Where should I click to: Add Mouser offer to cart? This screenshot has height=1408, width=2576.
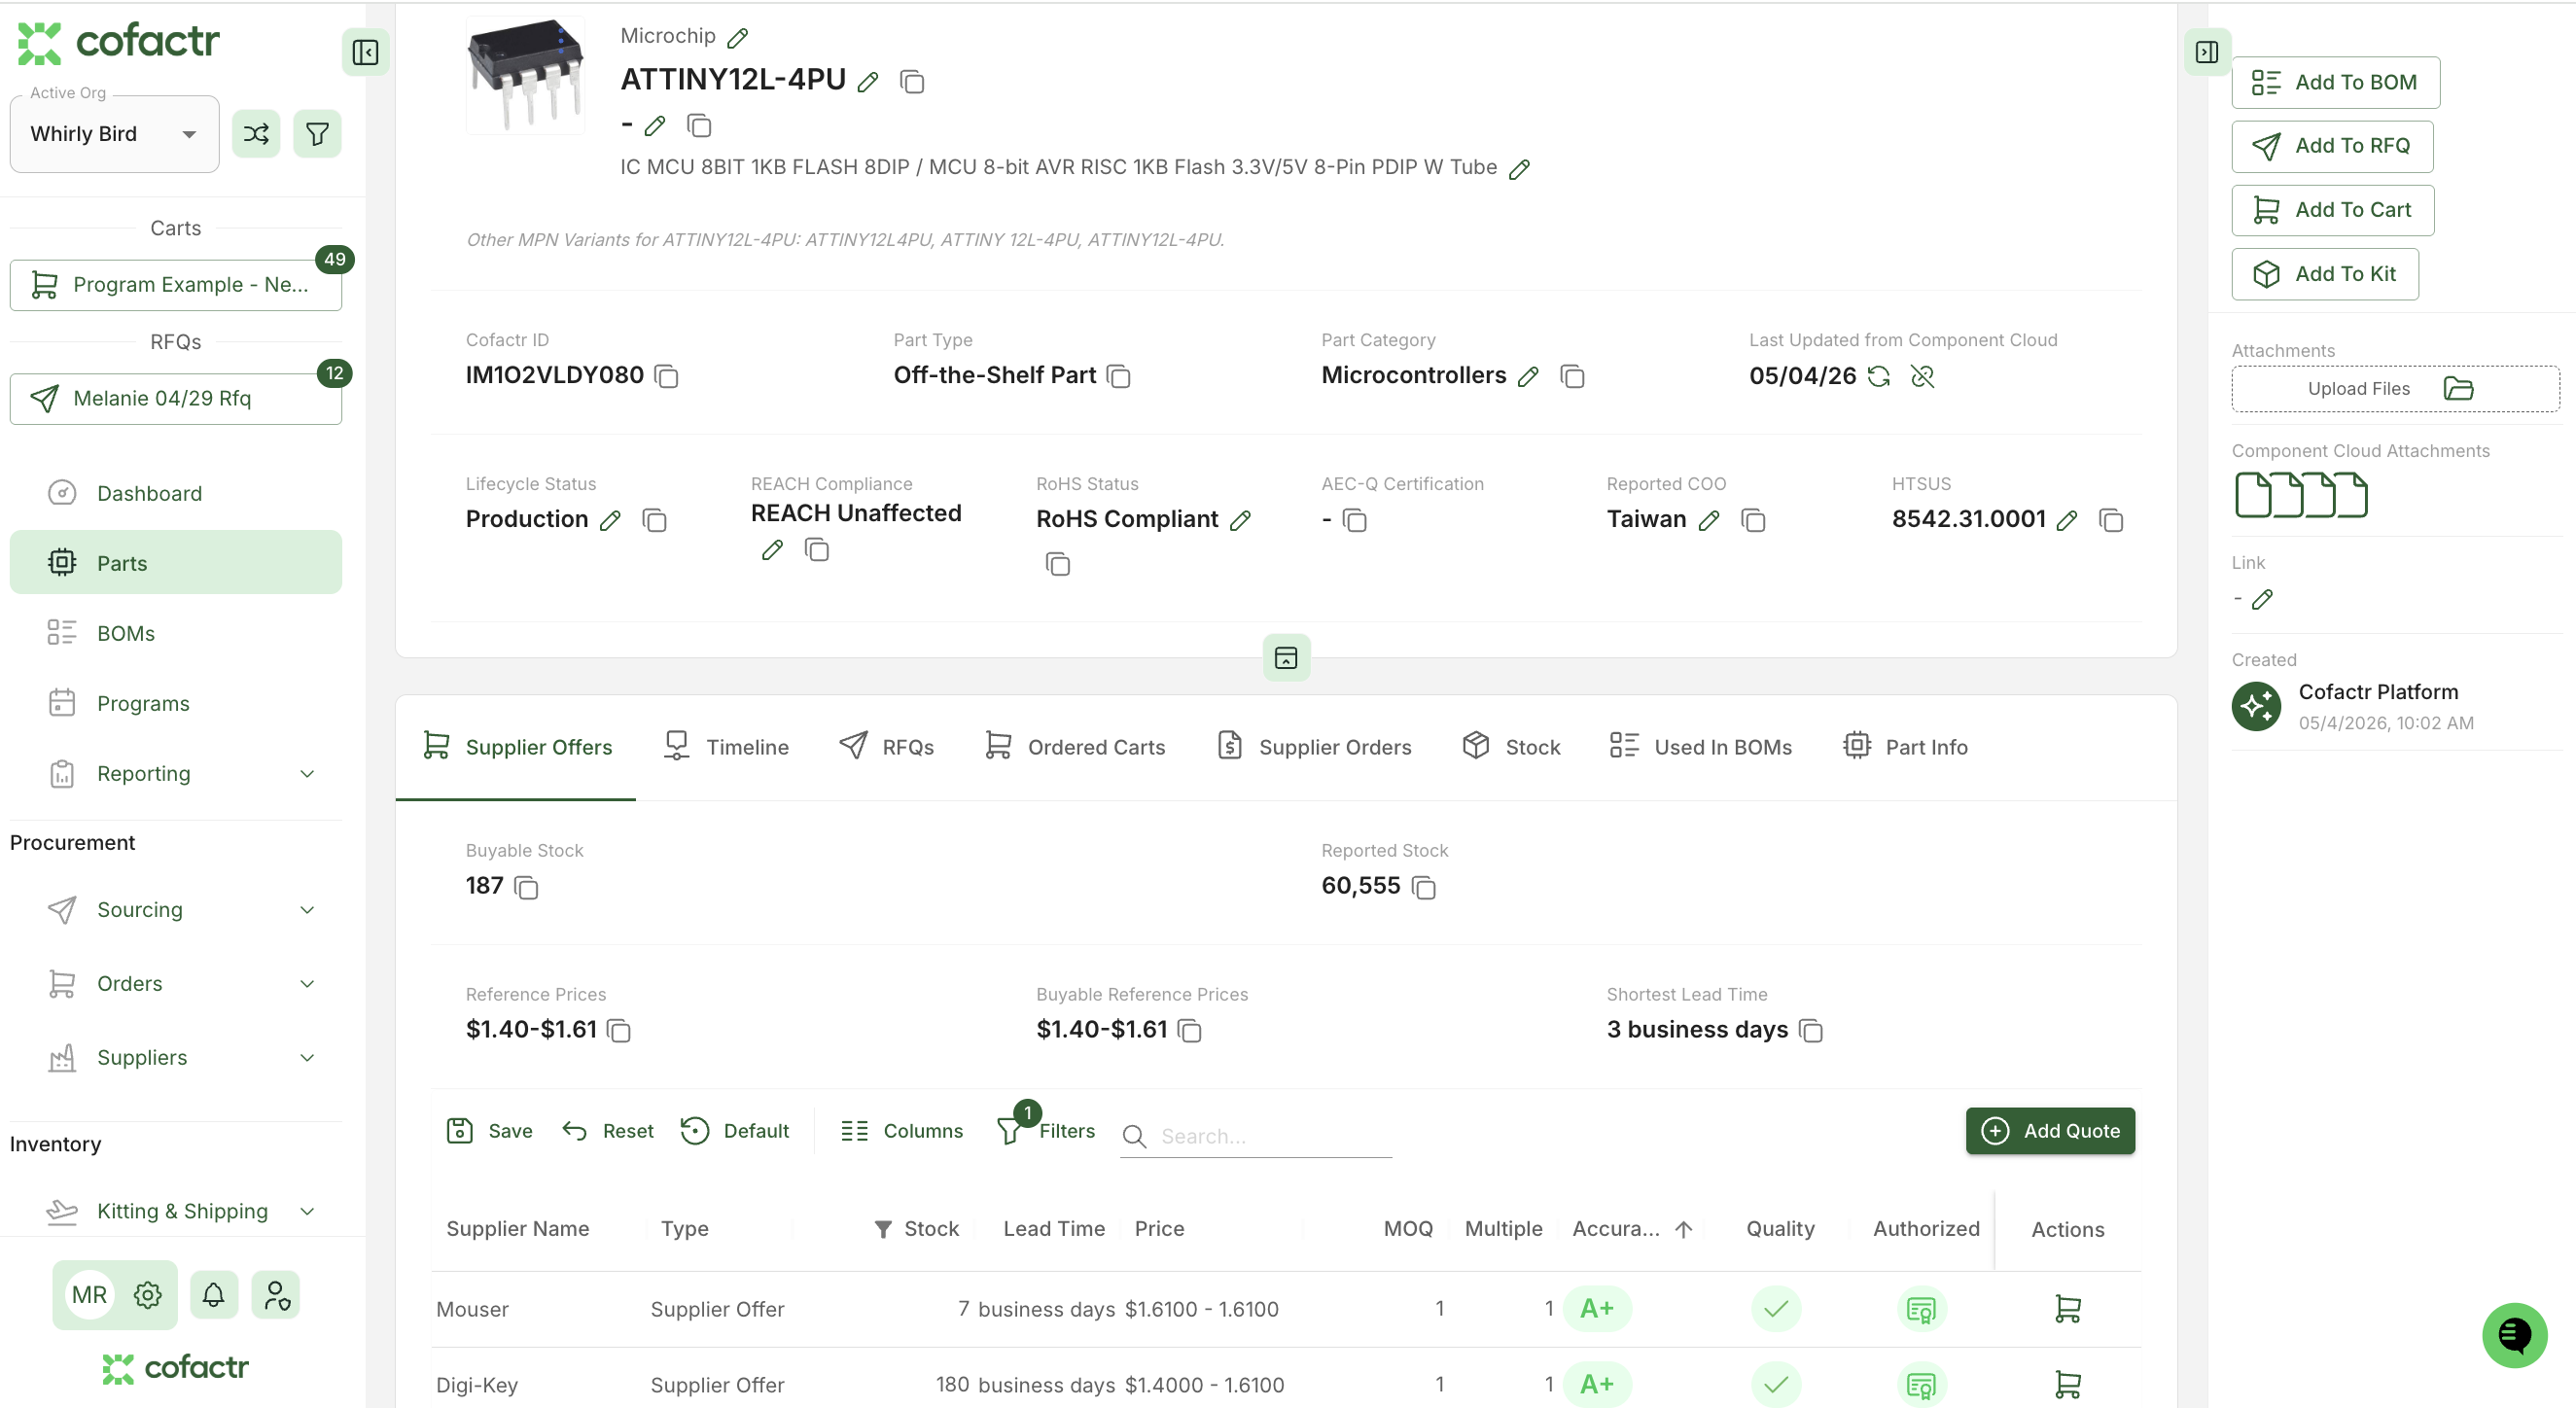click(2067, 1309)
